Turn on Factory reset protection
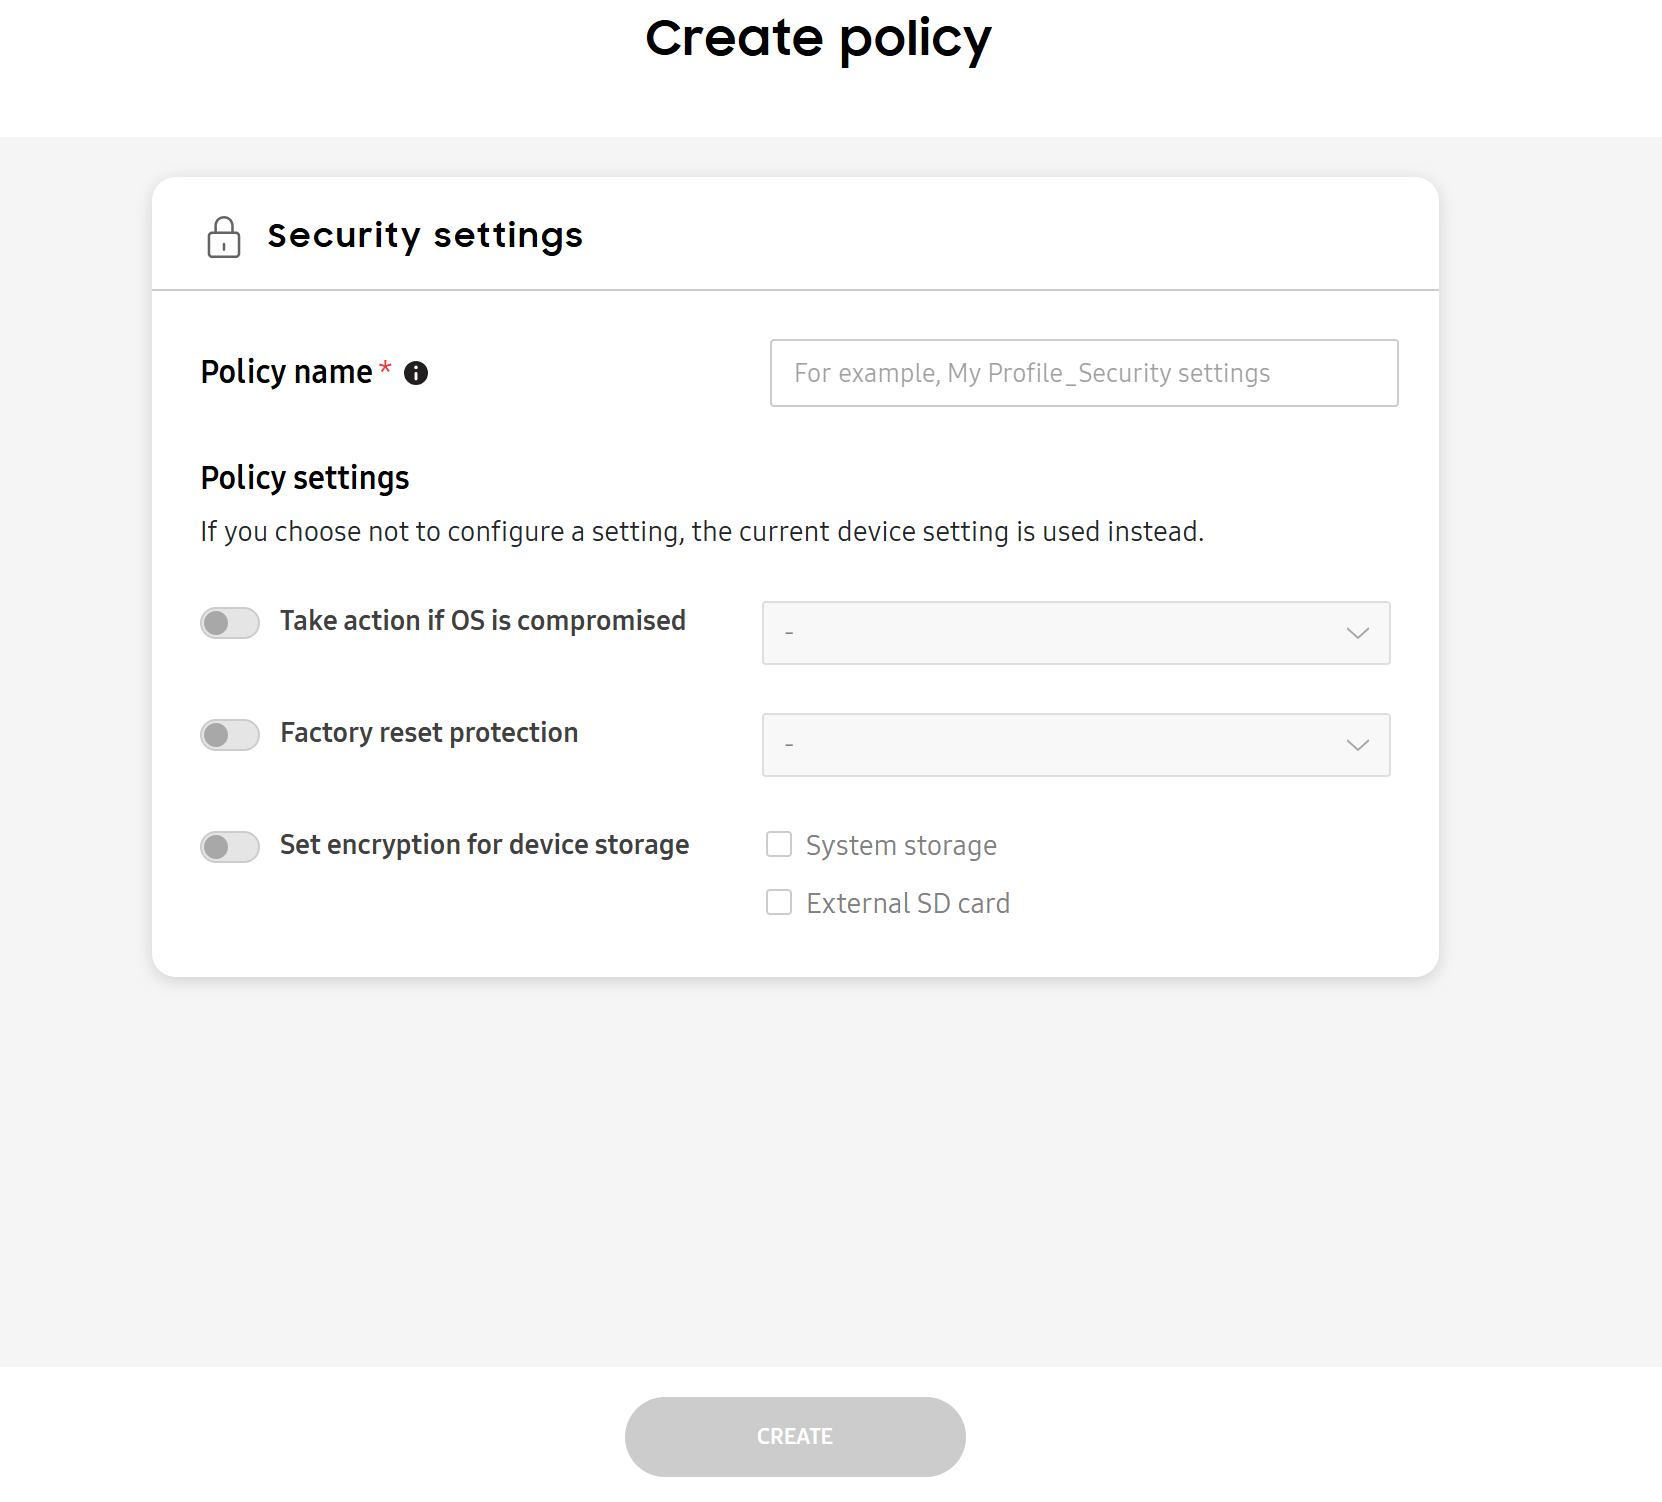The height and width of the screenshot is (1502, 1662). pyautogui.click(x=229, y=734)
